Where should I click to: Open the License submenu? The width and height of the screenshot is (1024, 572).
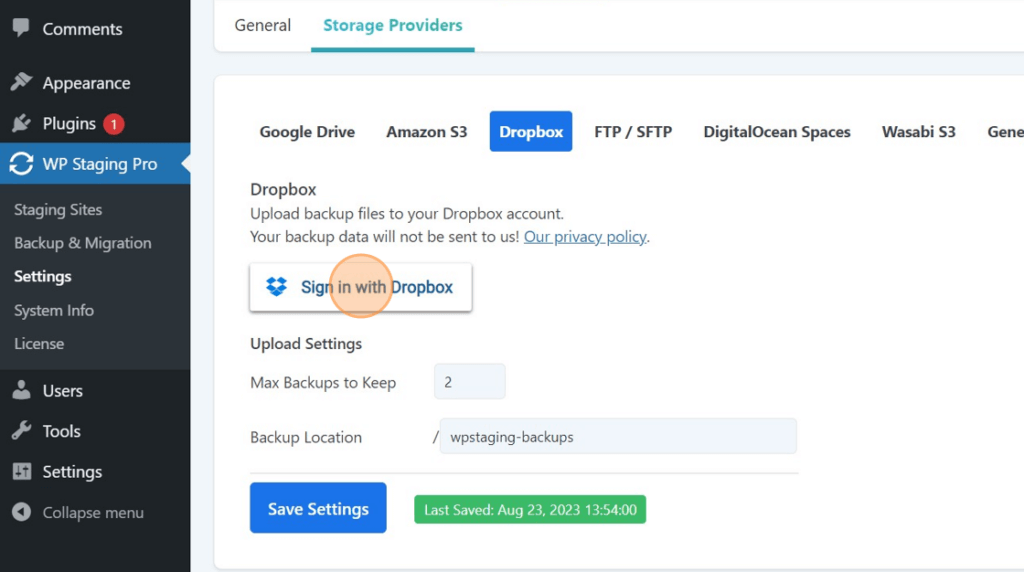click(39, 343)
